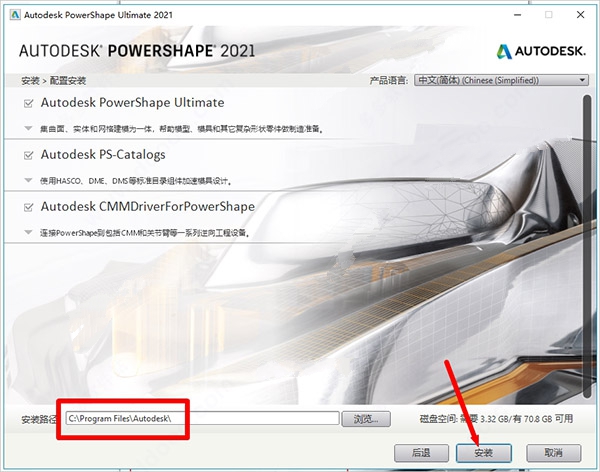This screenshot has width=600, height=472.
Task: Click the Autodesk PowerShape Ultimate component title
Action: [132, 103]
